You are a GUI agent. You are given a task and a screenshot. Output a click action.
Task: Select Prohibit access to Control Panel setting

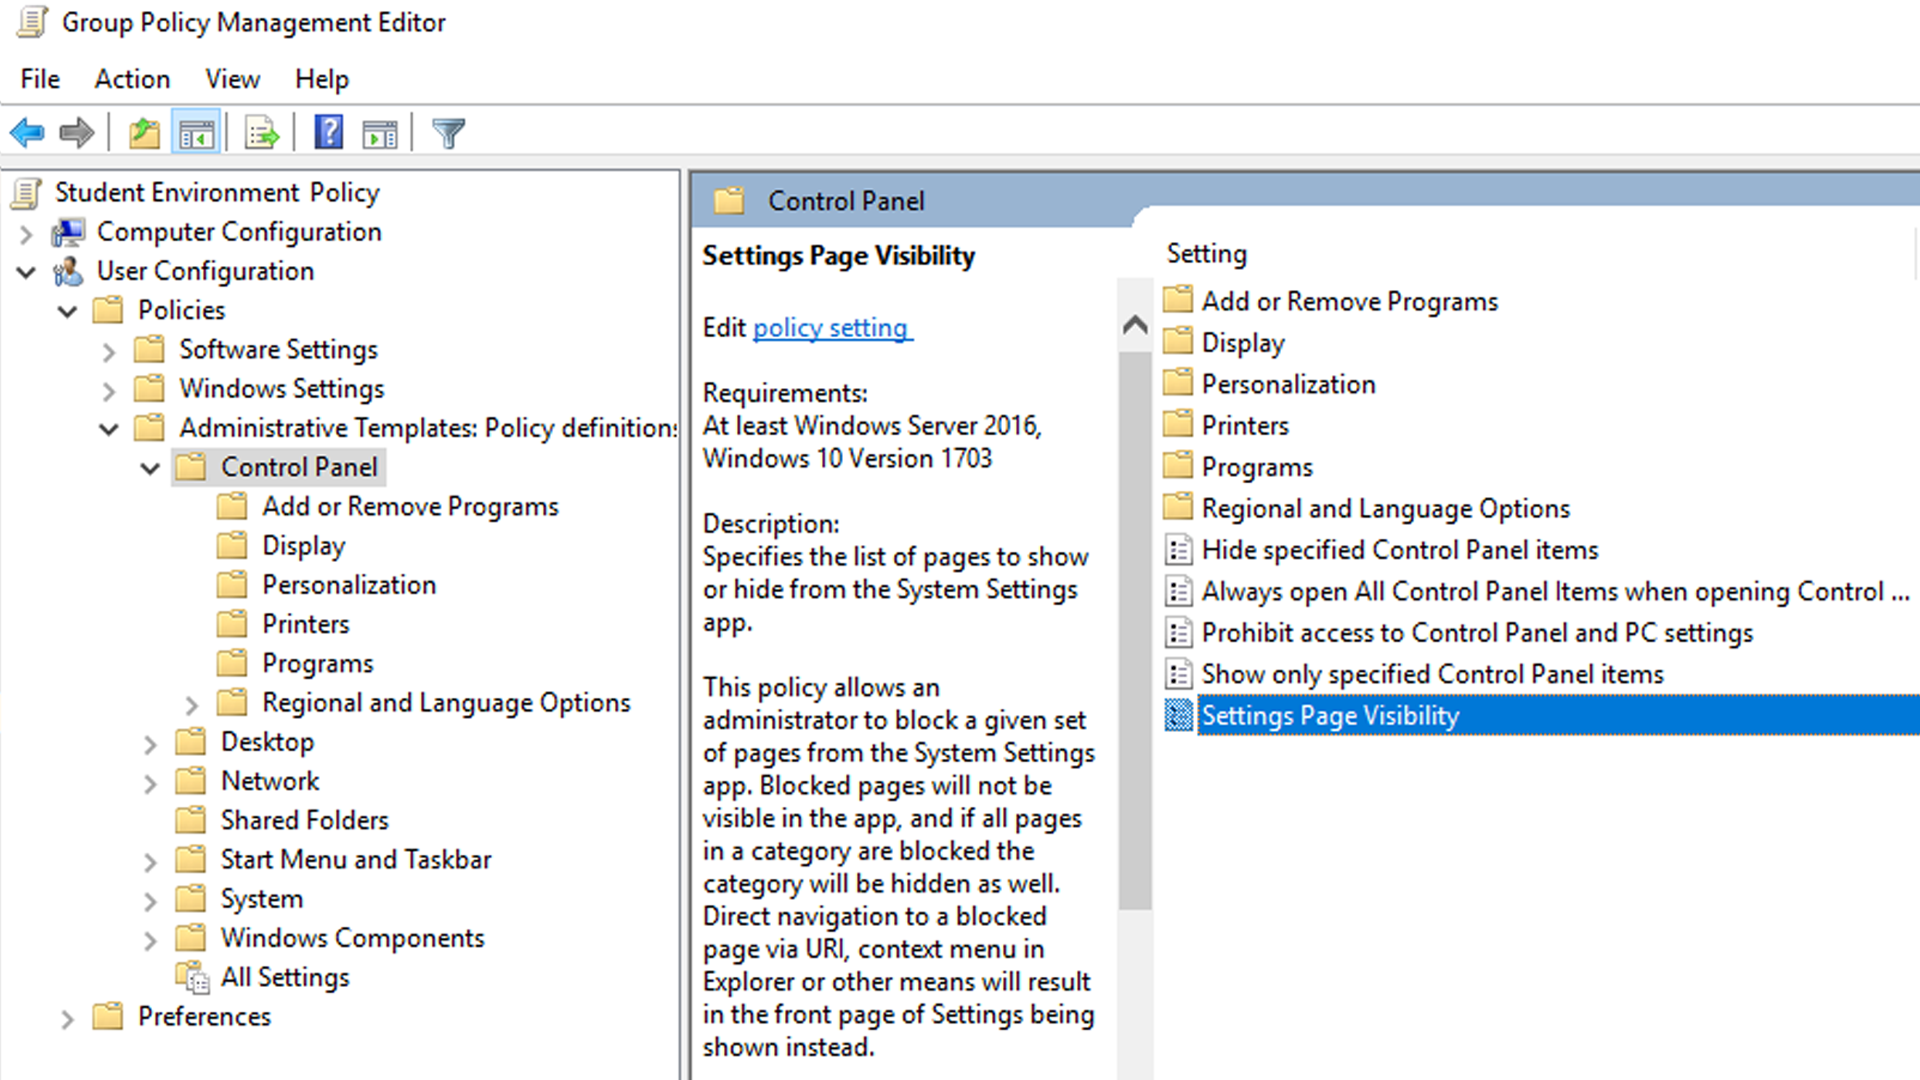click(x=1476, y=633)
